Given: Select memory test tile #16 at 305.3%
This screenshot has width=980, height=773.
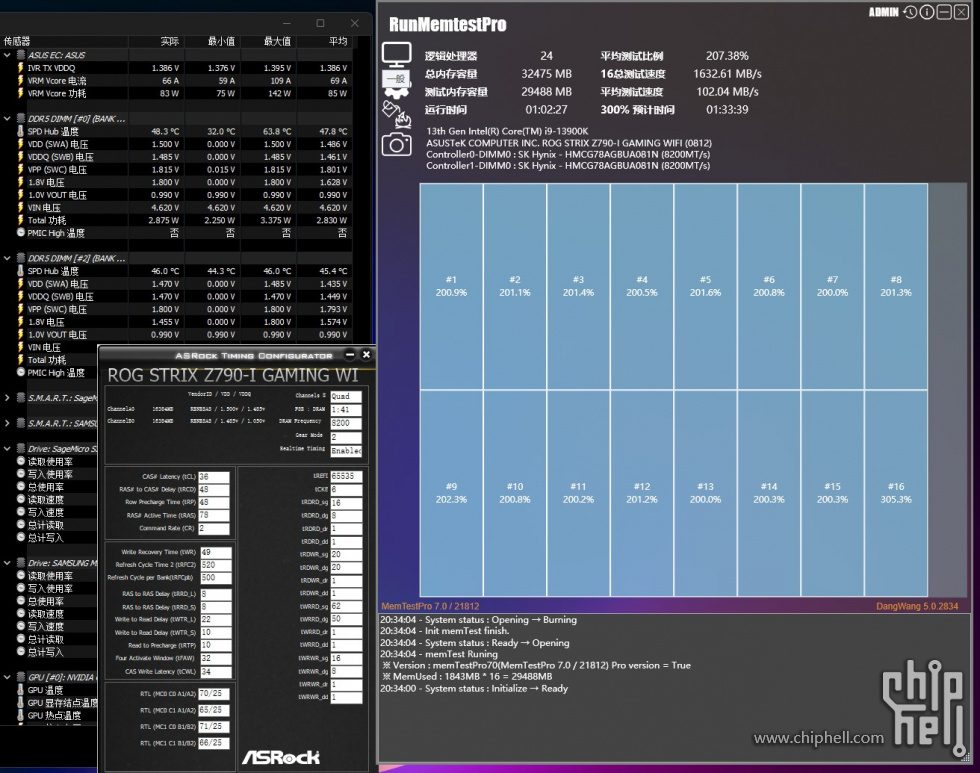Looking at the screenshot, I should tap(896, 493).
